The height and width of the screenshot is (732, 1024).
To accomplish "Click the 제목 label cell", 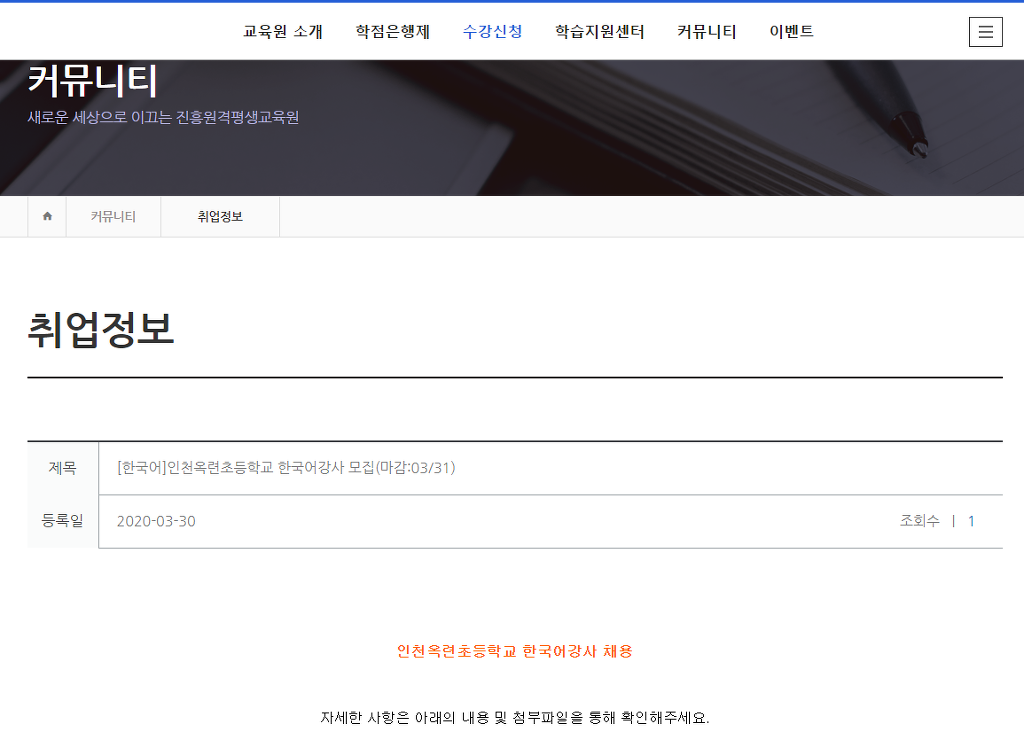I will pyautogui.click(x=63, y=468).
